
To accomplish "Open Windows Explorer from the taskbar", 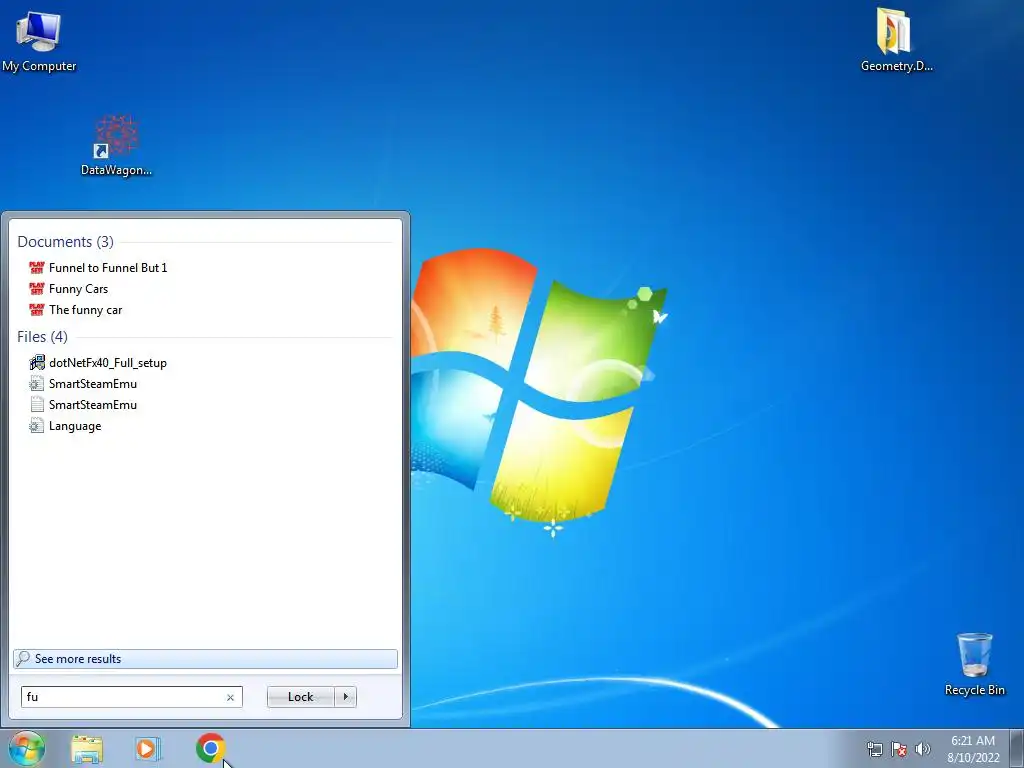I will coord(87,749).
